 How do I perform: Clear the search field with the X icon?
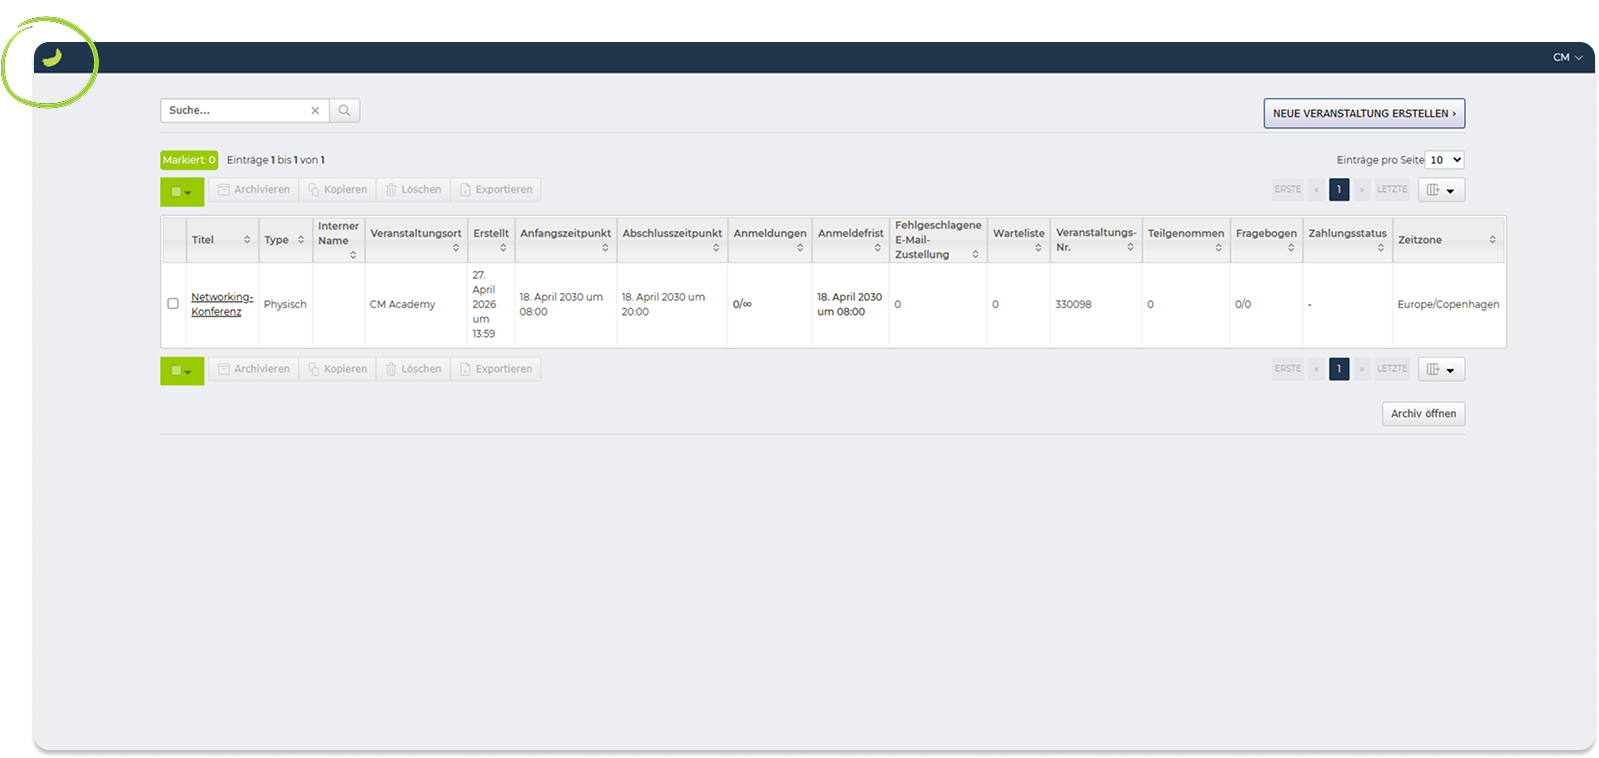coord(315,111)
